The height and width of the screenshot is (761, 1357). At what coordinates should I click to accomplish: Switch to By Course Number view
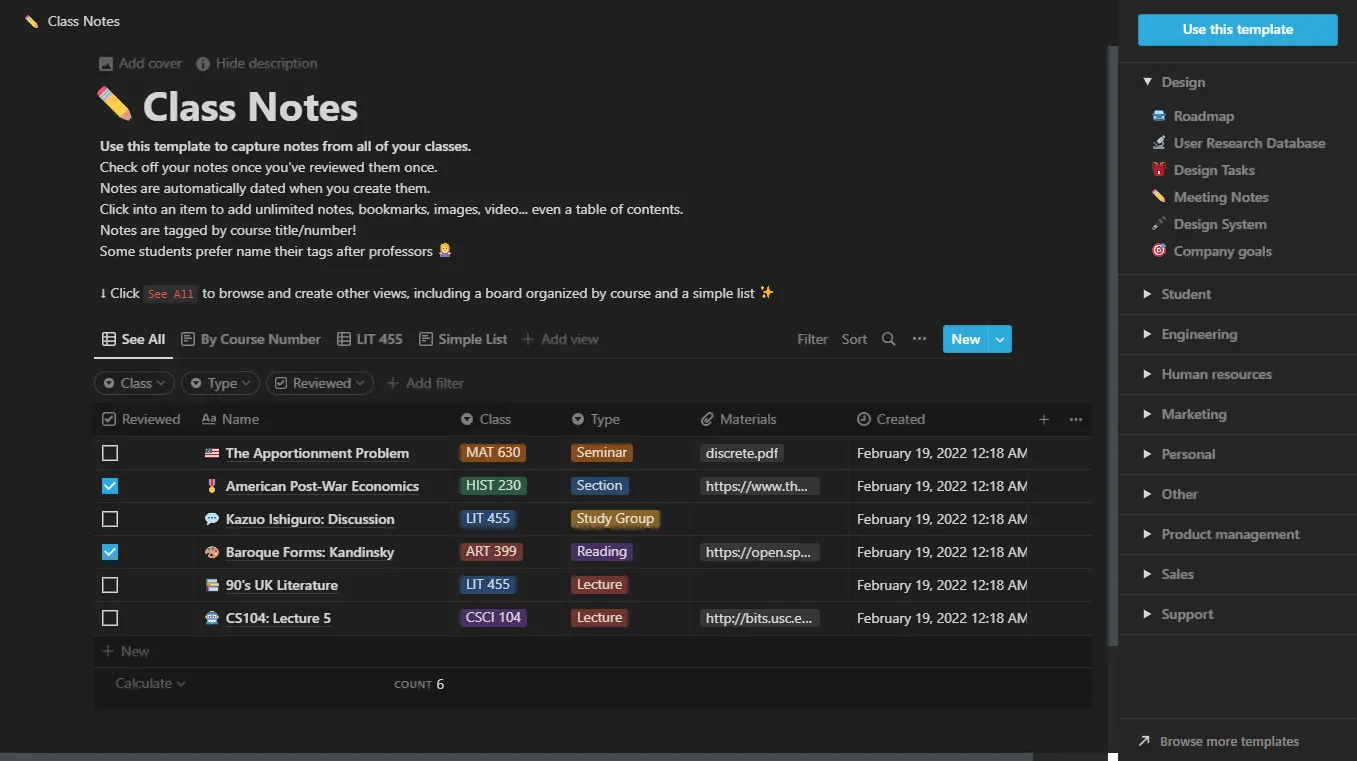[x=251, y=339]
